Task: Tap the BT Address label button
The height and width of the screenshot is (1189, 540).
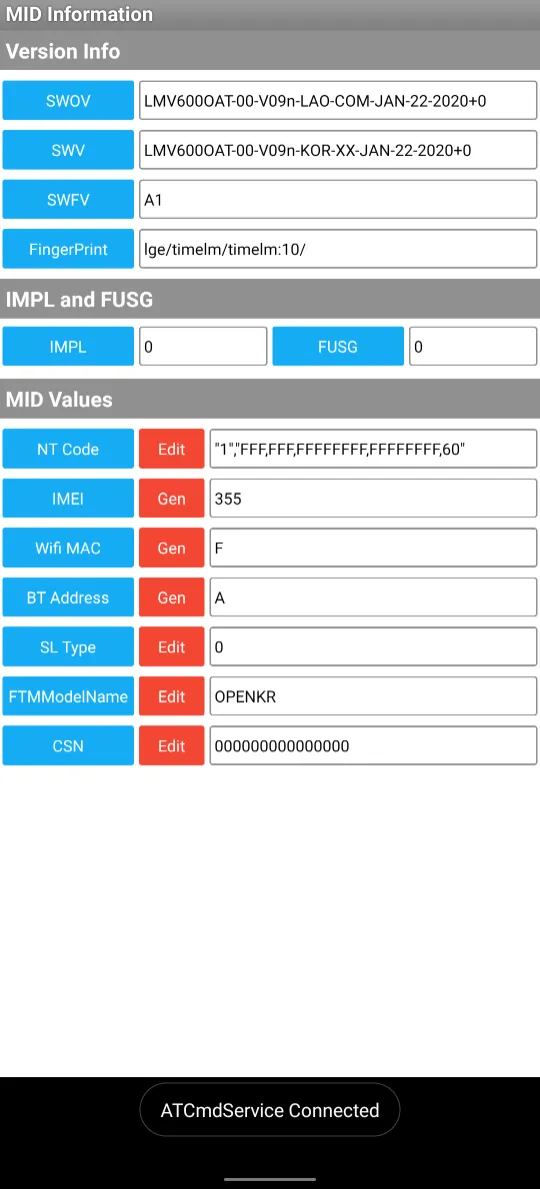Action: click(68, 598)
